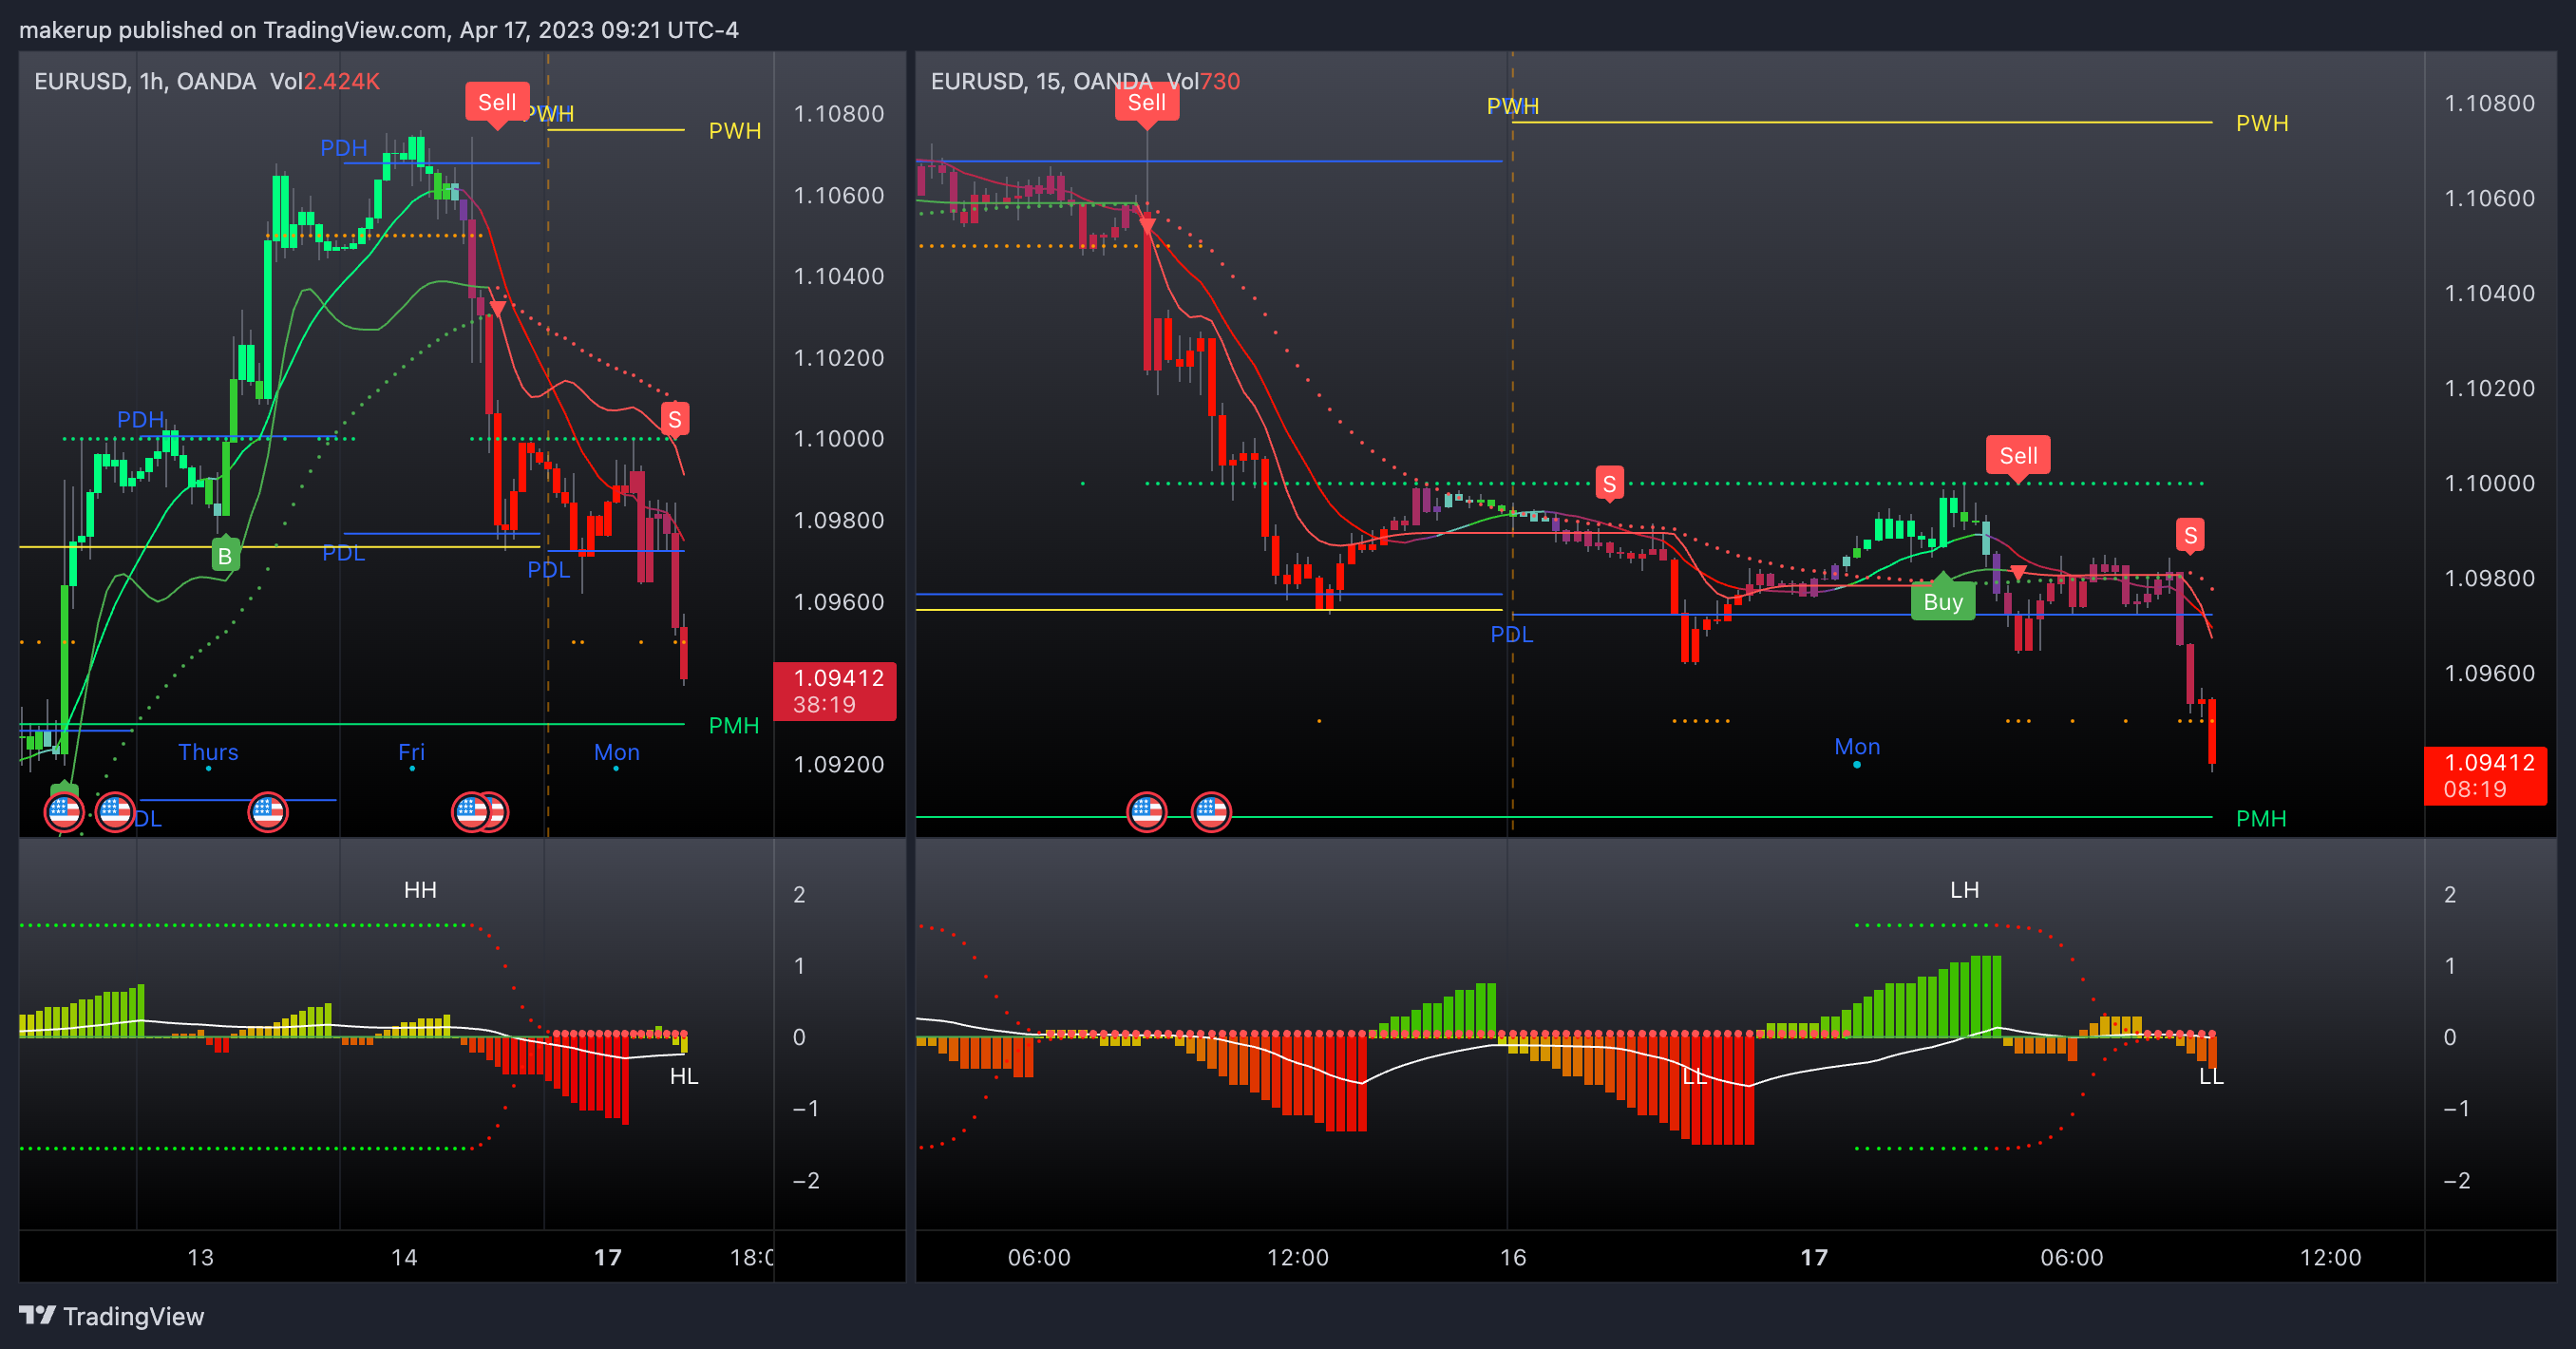
Task: Click the current price tag 1.09412 38:19
Action: point(835,691)
